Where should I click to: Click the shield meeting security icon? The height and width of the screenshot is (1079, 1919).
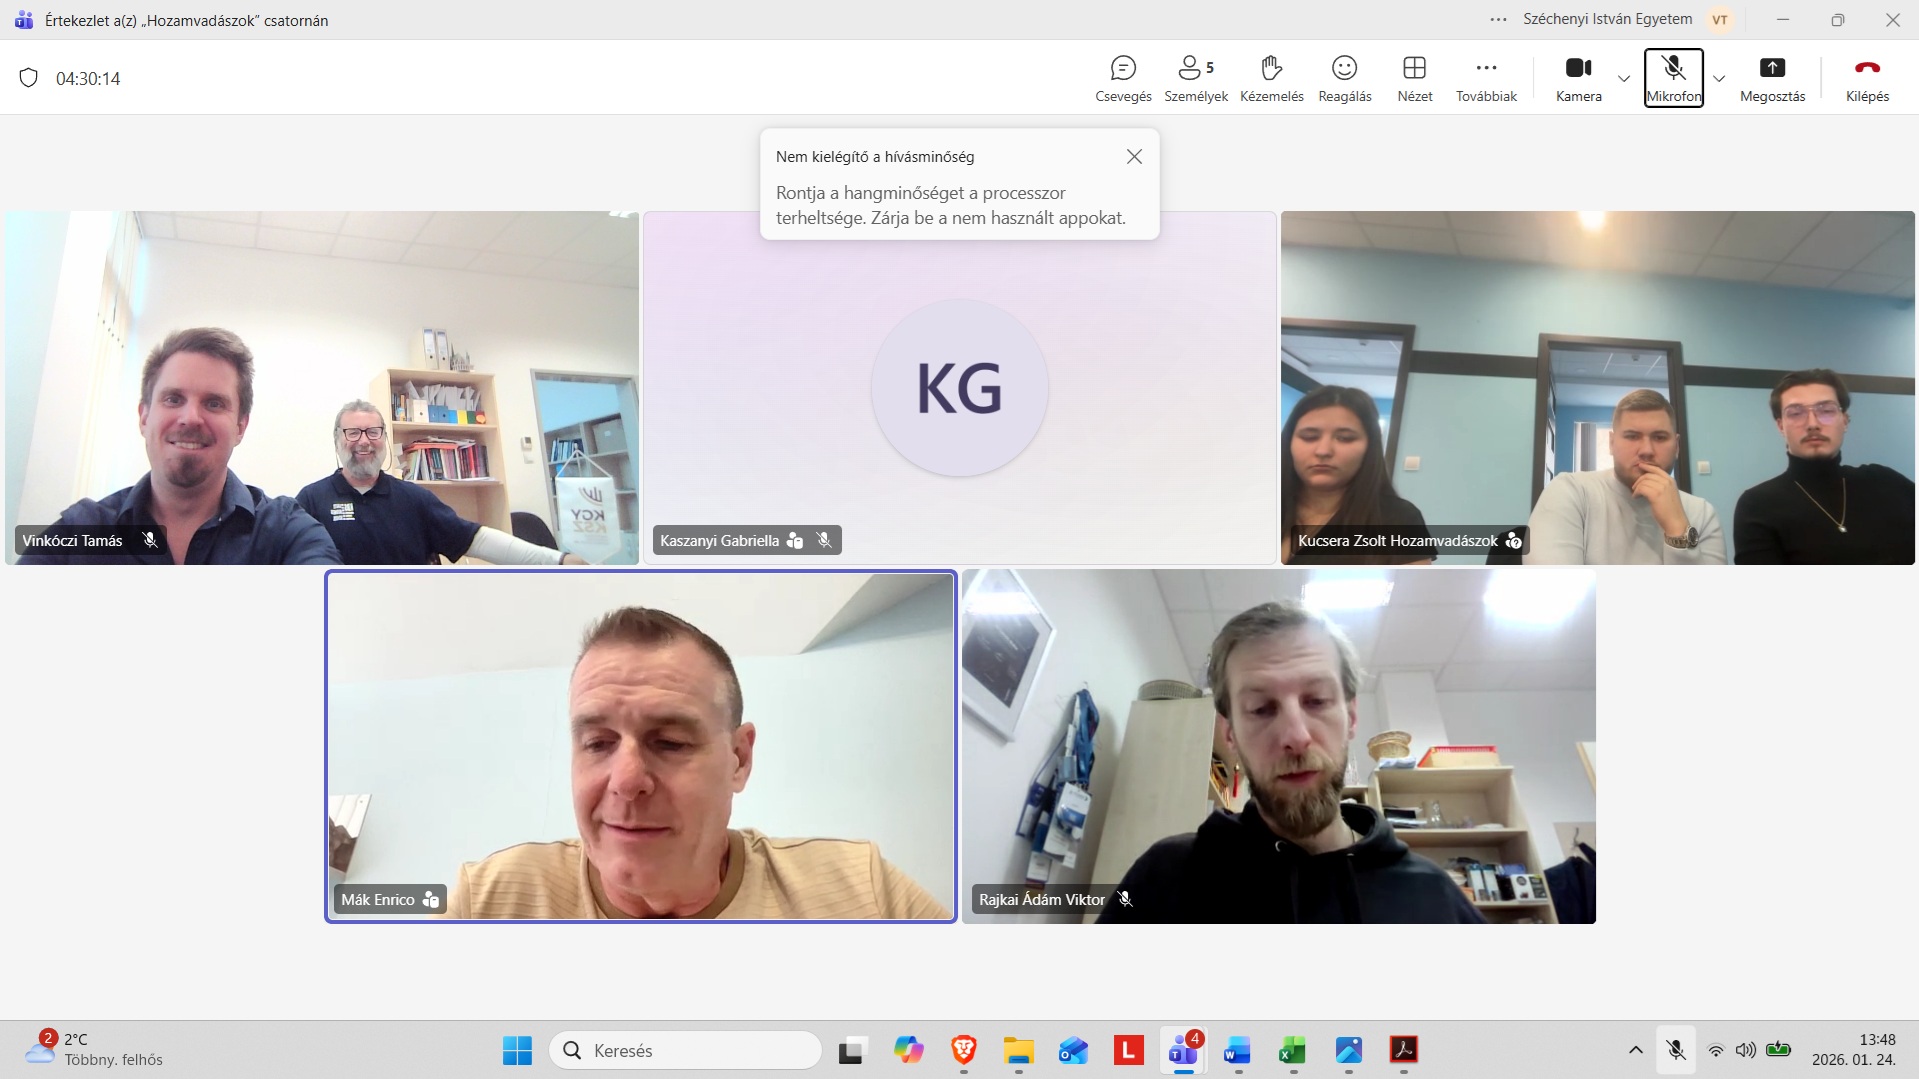[29, 78]
